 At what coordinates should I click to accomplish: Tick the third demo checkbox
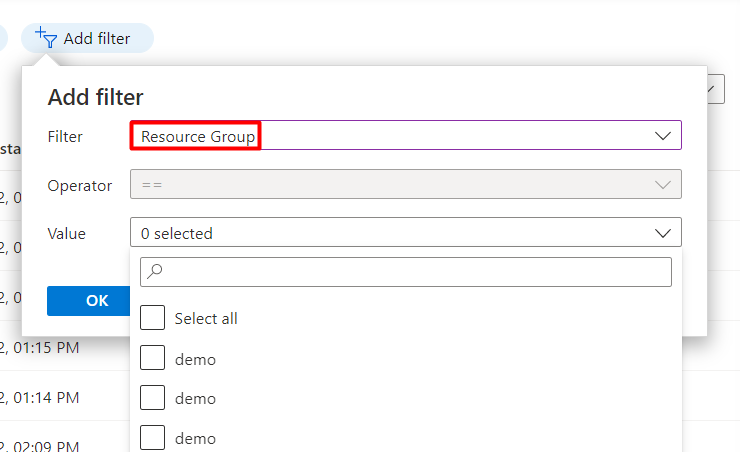152,438
